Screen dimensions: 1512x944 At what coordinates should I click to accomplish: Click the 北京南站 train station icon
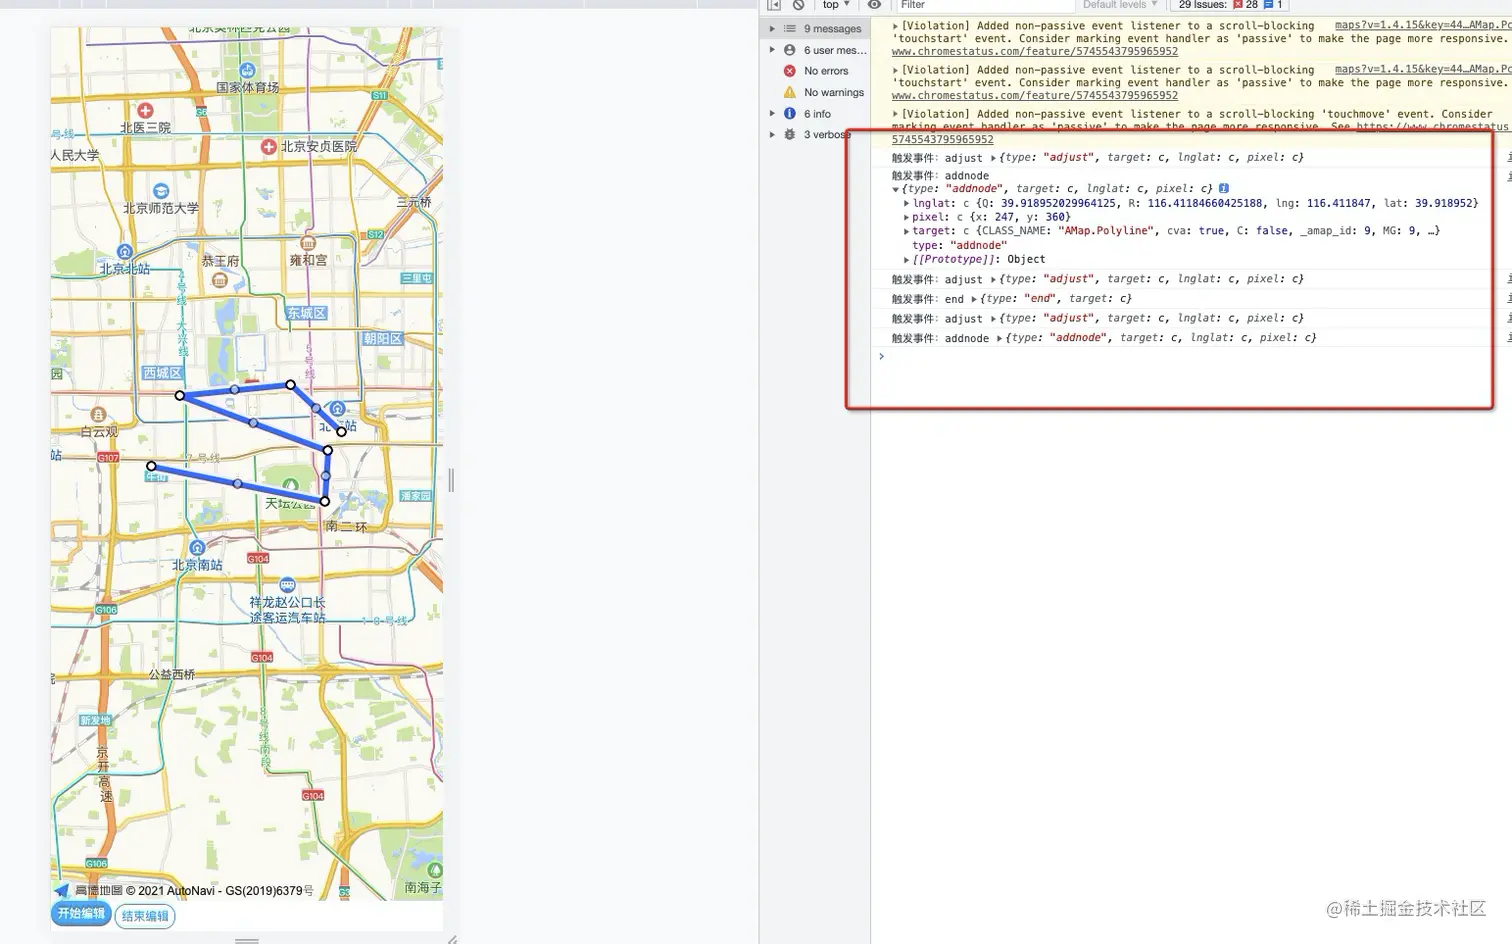click(x=197, y=548)
